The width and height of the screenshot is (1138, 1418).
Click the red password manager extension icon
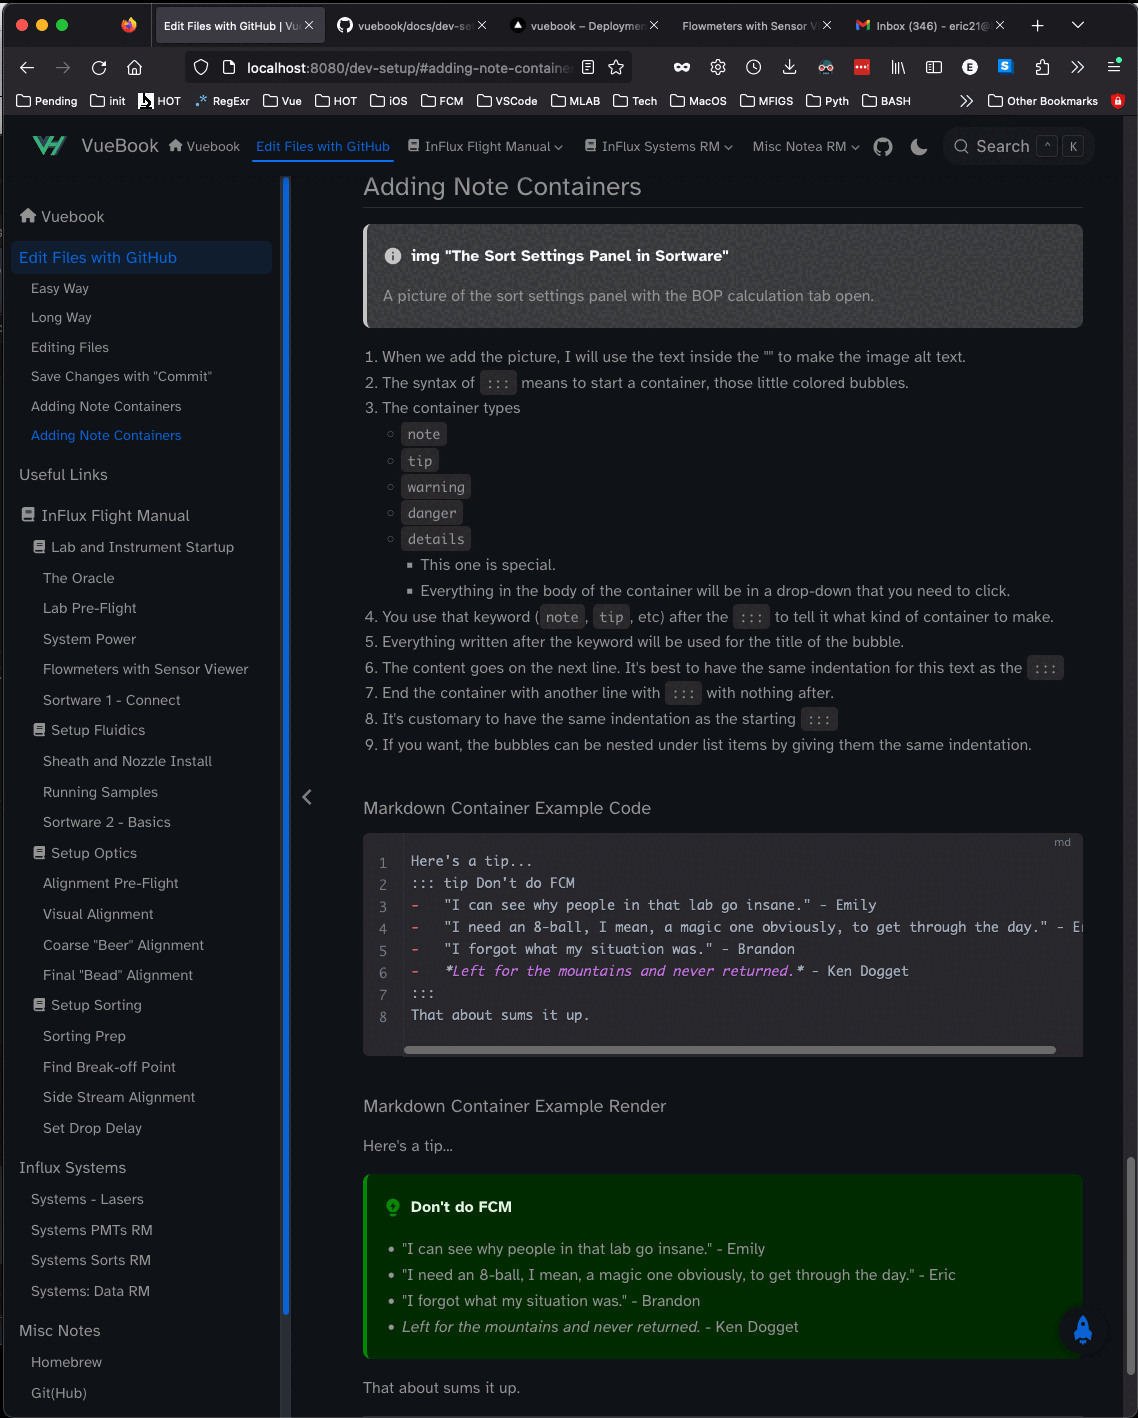(862, 67)
